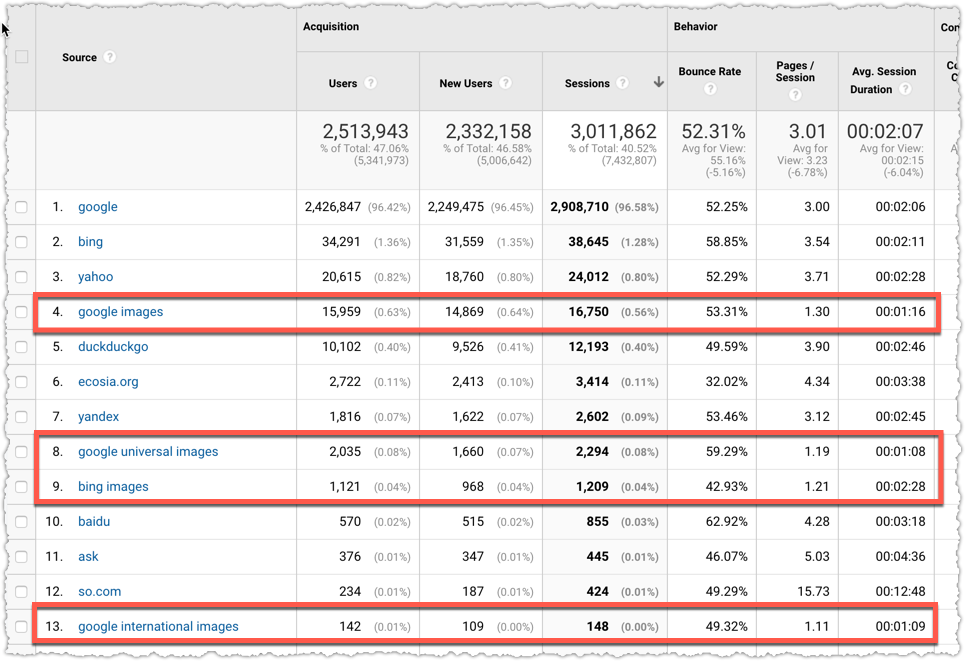Click the Acquisition group header

pyautogui.click(x=331, y=26)
